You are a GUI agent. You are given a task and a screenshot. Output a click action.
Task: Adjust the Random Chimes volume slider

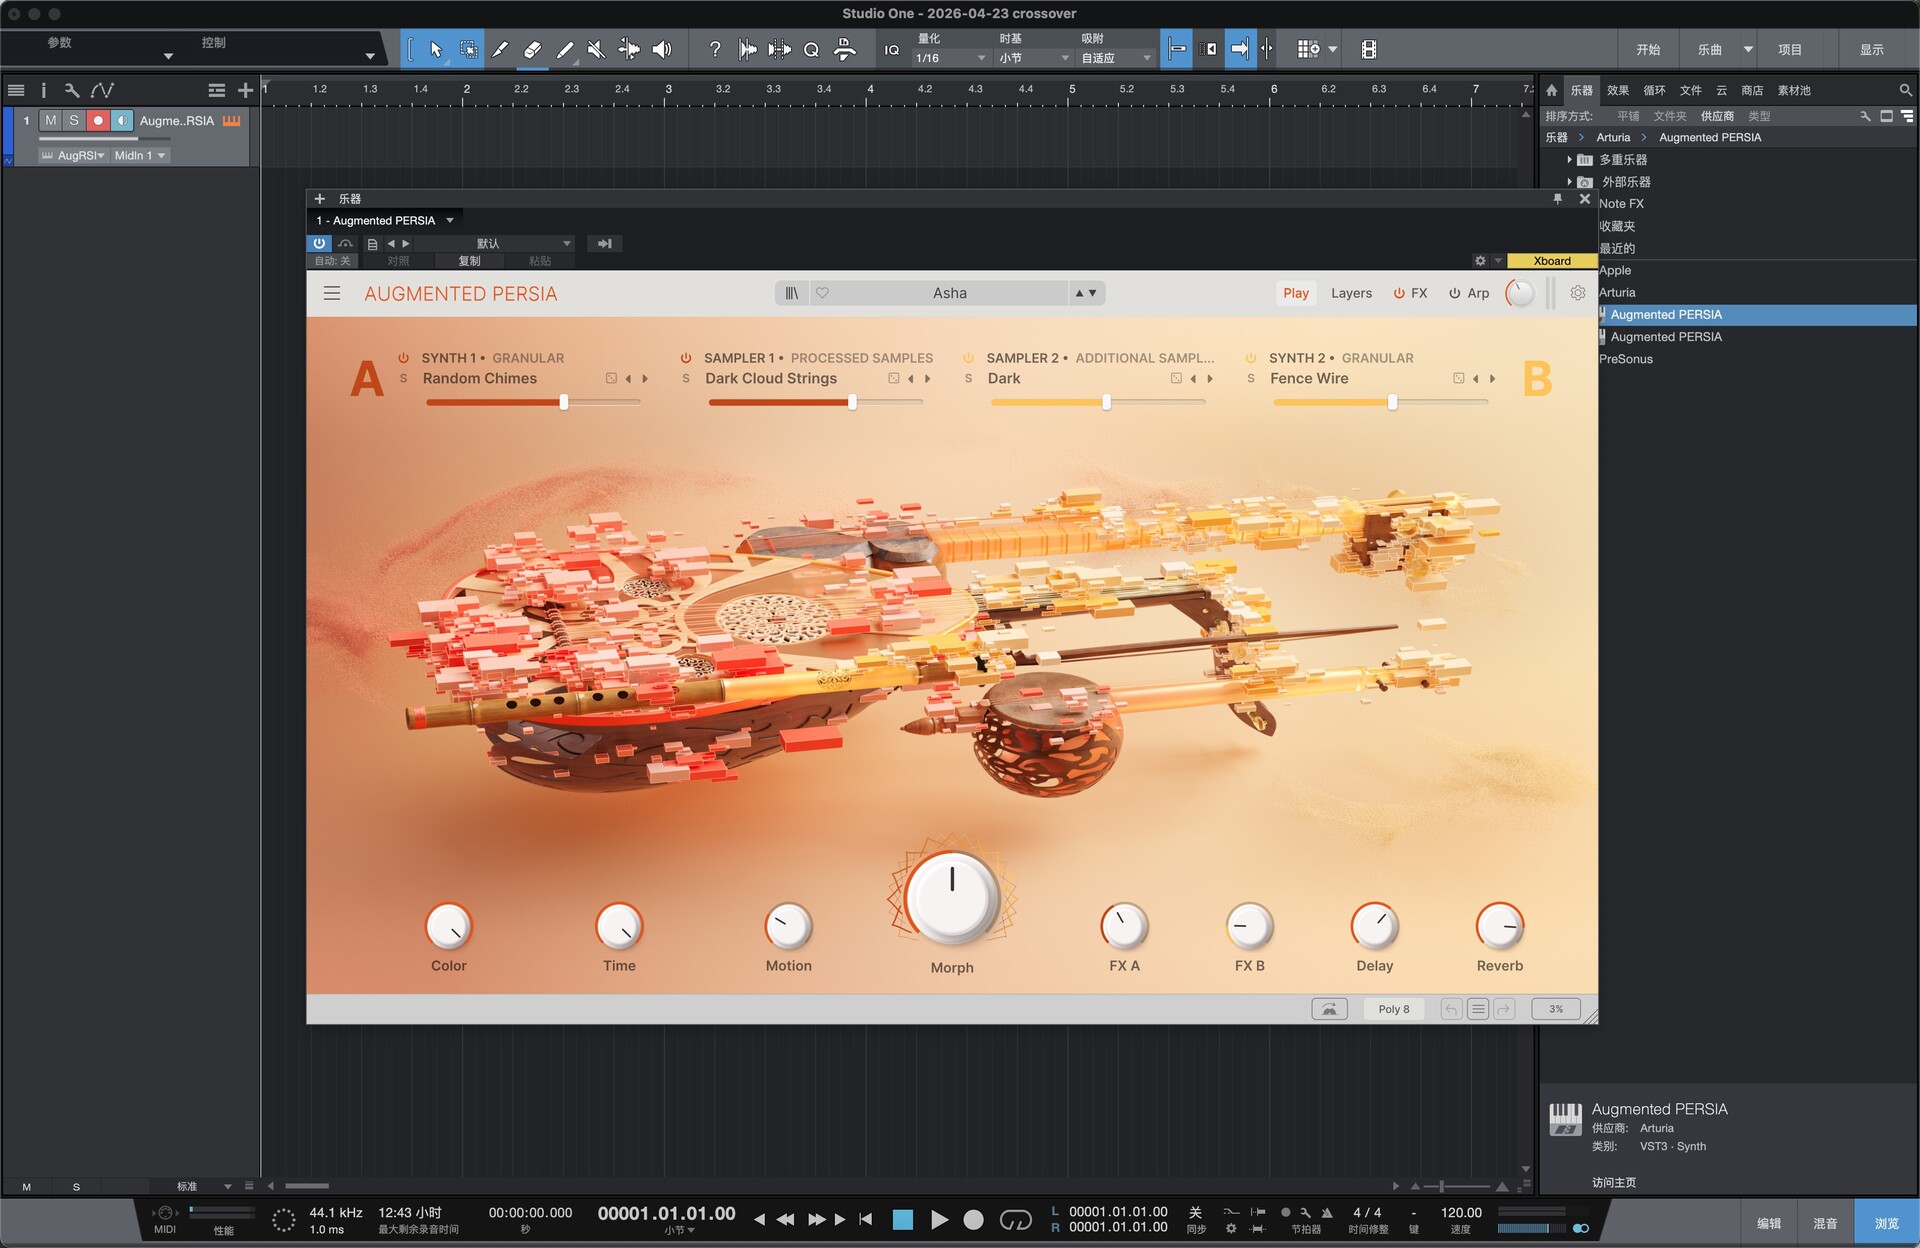[x=533, y=402]
